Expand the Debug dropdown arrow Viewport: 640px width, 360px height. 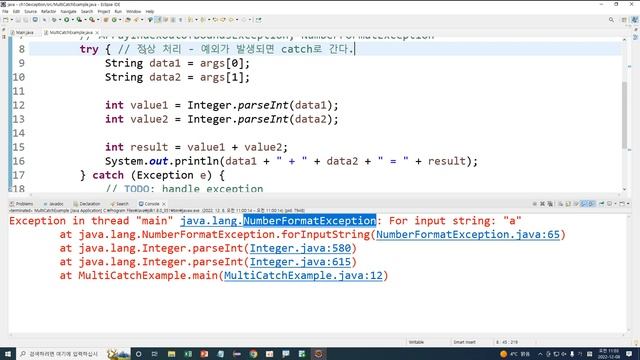(60, 20)
